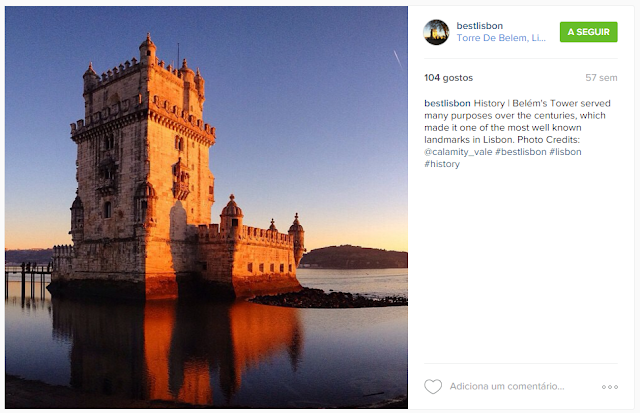The width and height of the screenshot is (640, 413).
Task: Click the dark hill on the photo's horizon
Action: pyautogui.click(x=354, y=257)
